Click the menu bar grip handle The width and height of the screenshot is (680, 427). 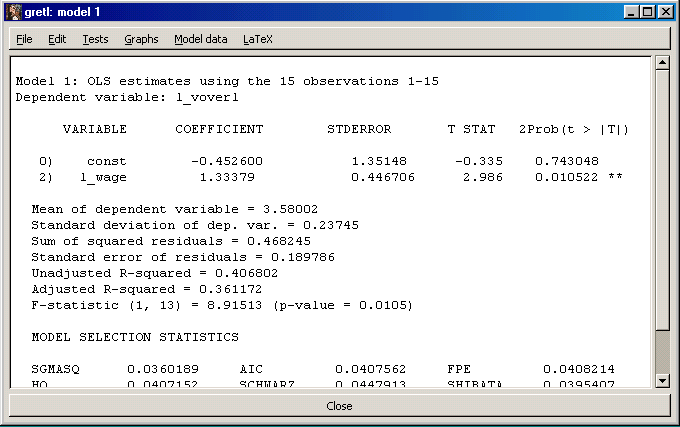point(8,40)
